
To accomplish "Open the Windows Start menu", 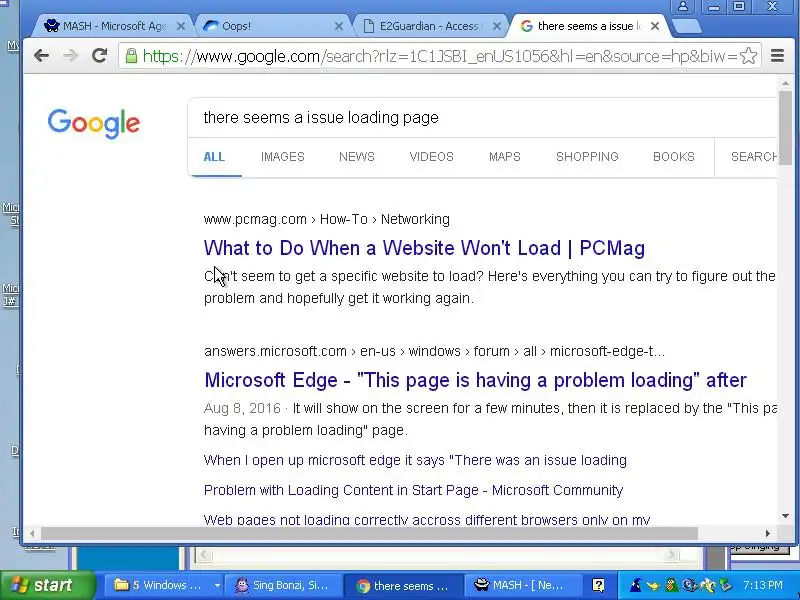I will pyautogui.click(x=47, y=585).
